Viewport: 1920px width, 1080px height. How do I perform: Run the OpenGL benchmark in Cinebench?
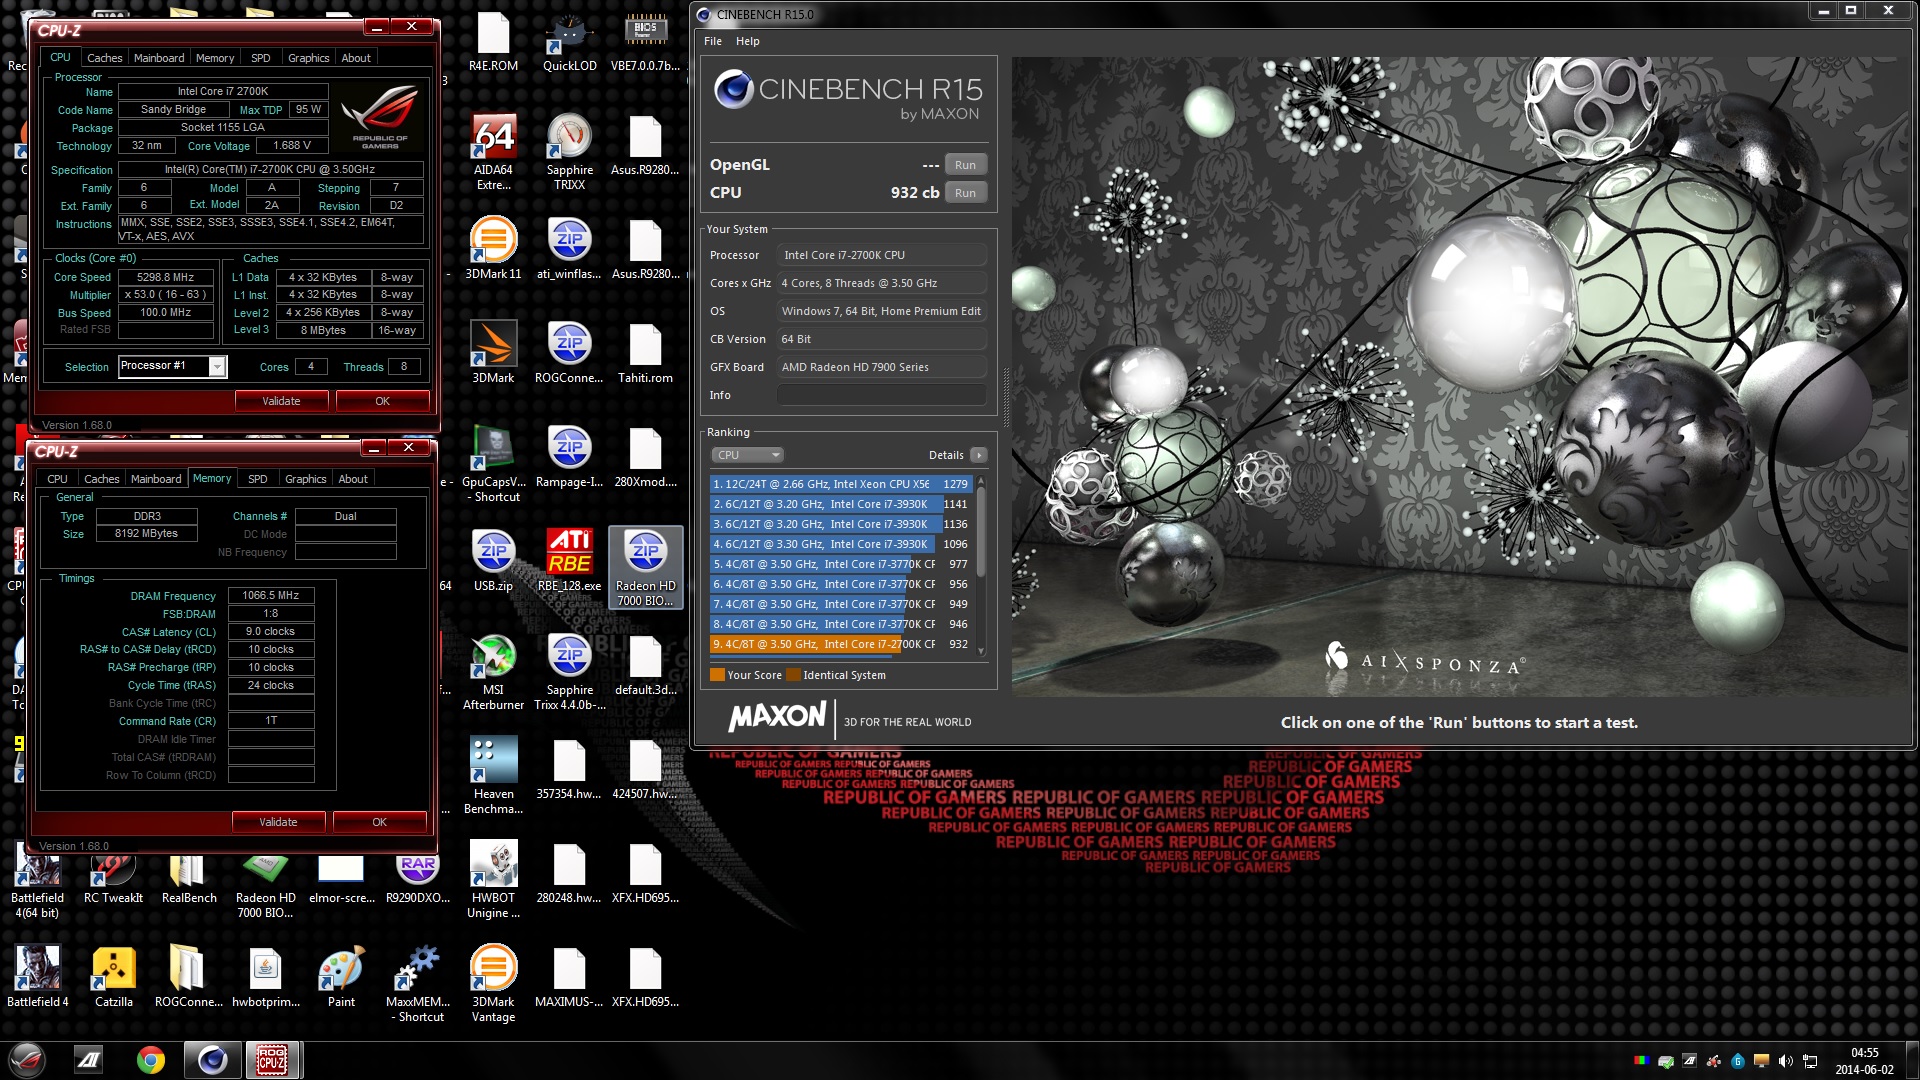pyautogui.click(x=965, y=165)
